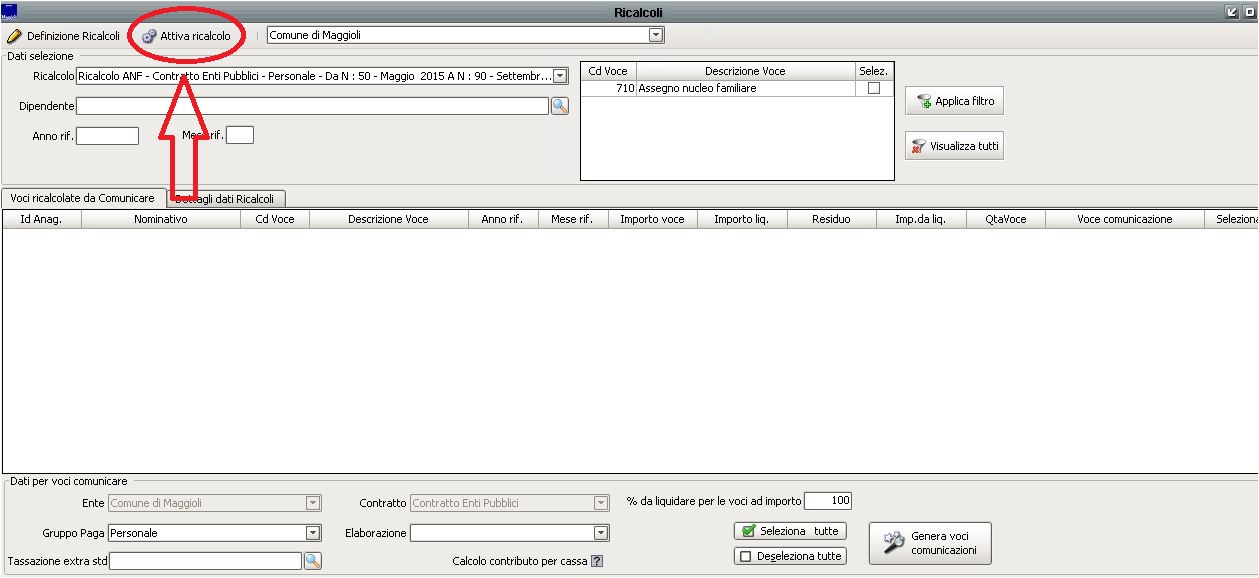Image resolution: width=1259 pixels, height=578 pixels.
Task: Click Seleziona tutte button
Action: point(789,531)
